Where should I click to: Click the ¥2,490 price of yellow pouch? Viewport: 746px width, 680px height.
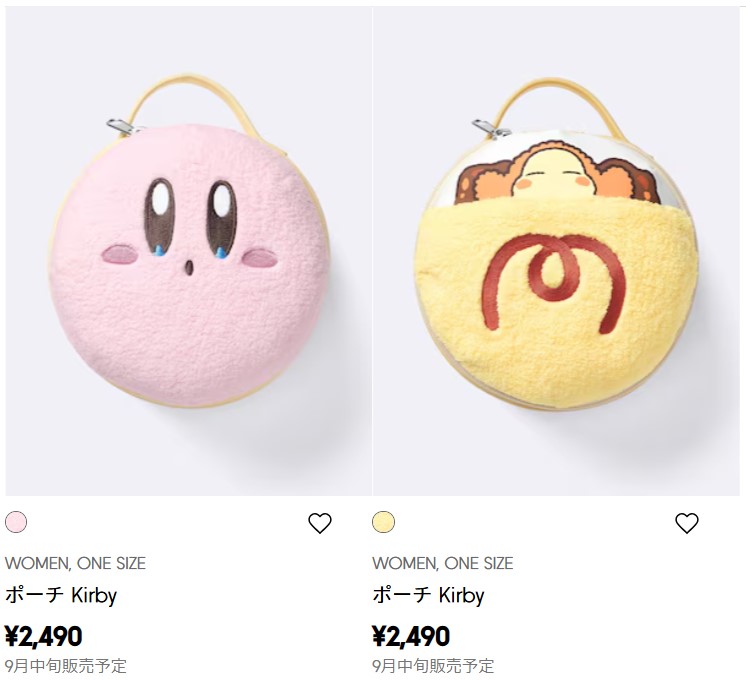click(x=411, y=636)
